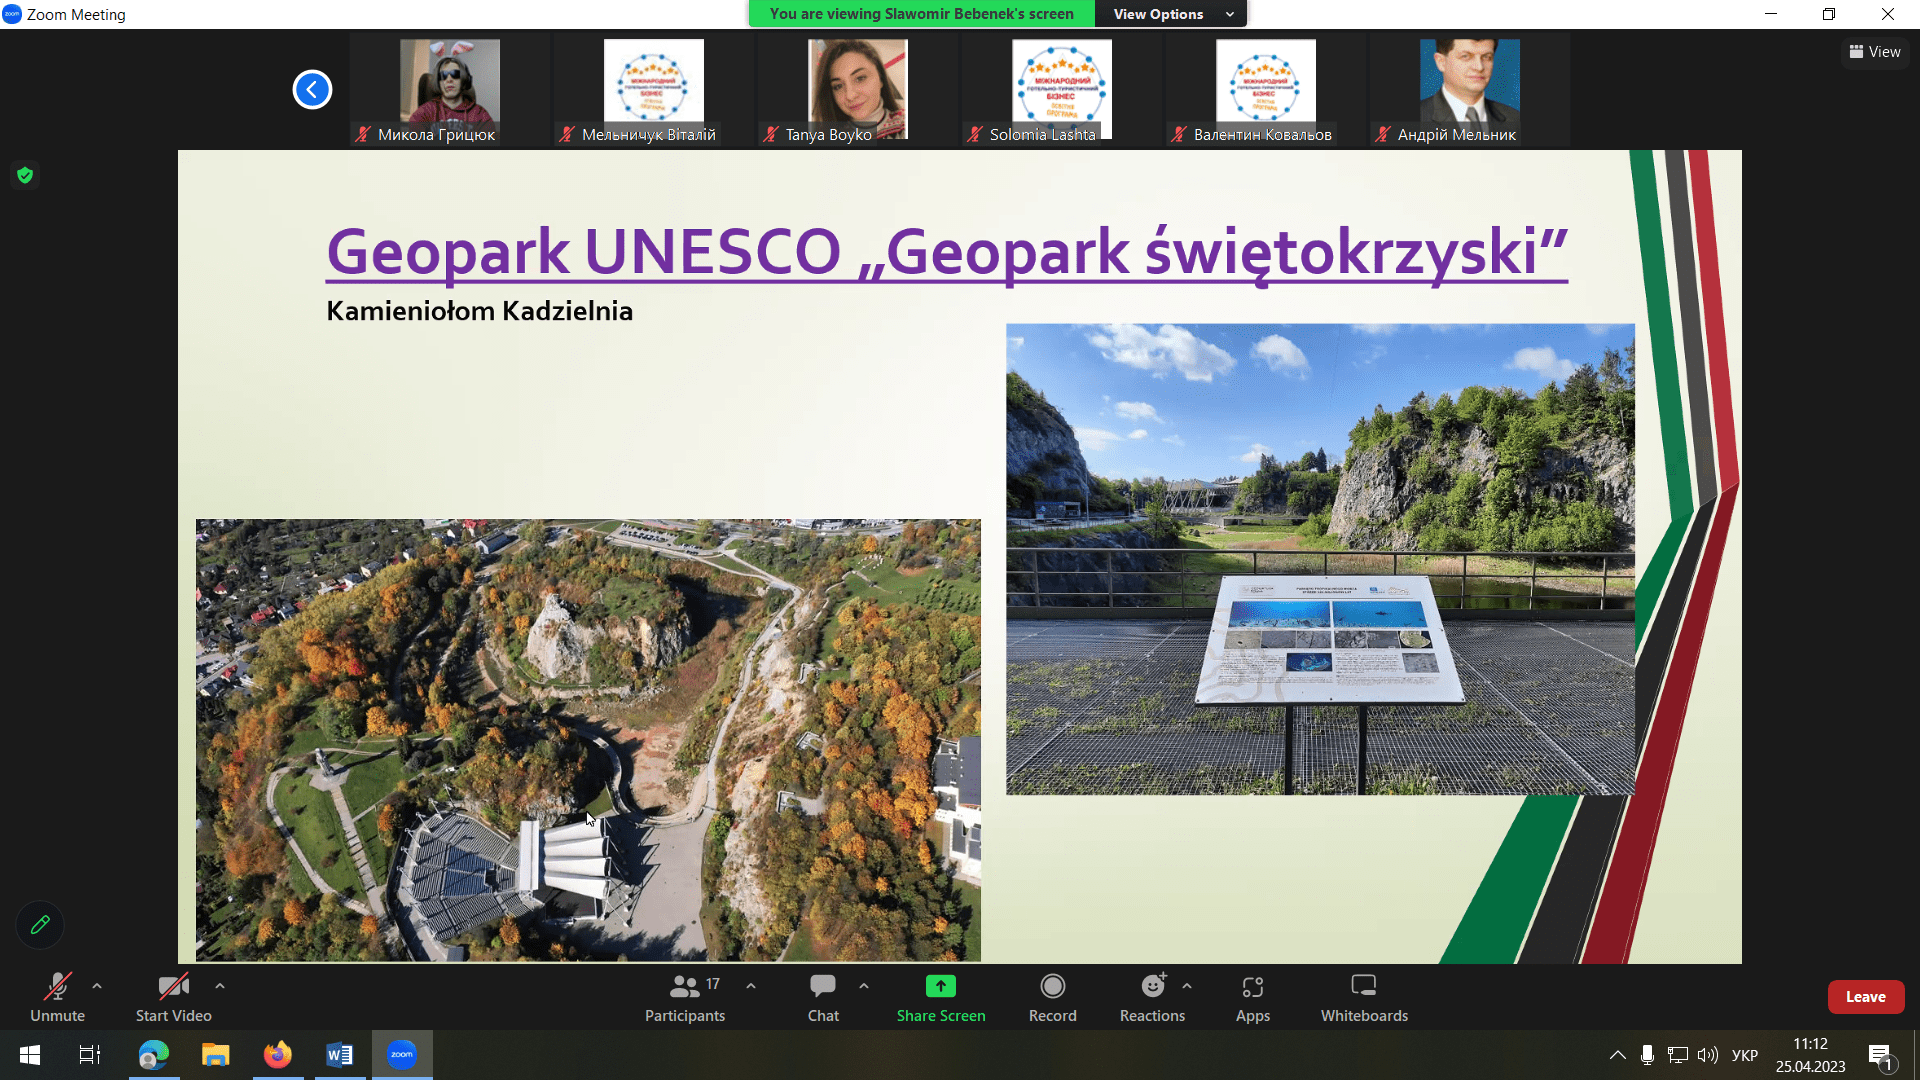The image size is (1920, 1080).
Task: Click the Kamieniołom Kadzielnia subtitle text
Action: pyautogui.click(x=480, y=311)
